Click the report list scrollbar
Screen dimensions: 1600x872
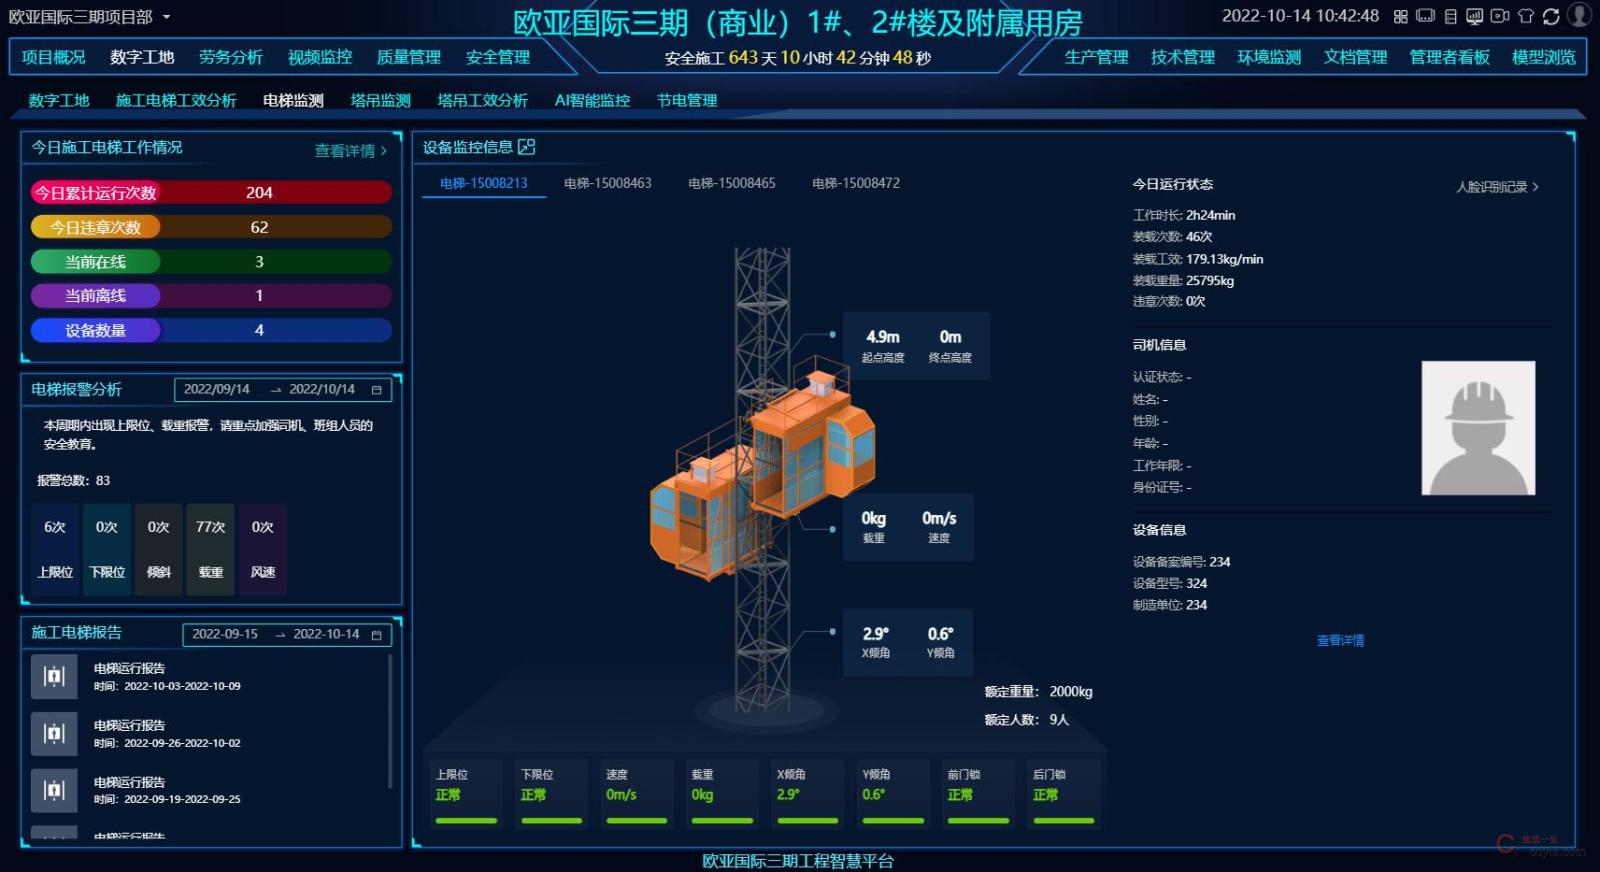(x=390, y=720)
